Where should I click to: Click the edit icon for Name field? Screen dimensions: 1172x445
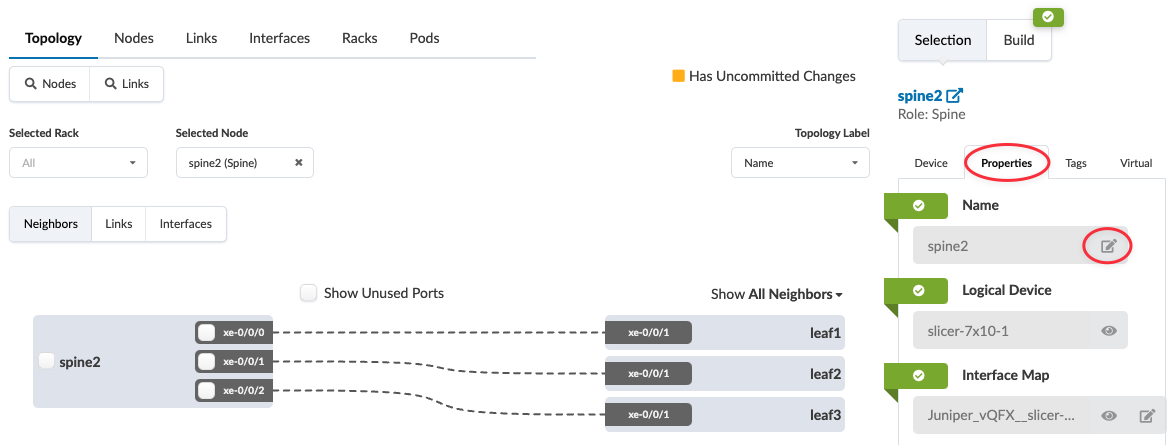pyautogui.click(x=1108, y=245)
